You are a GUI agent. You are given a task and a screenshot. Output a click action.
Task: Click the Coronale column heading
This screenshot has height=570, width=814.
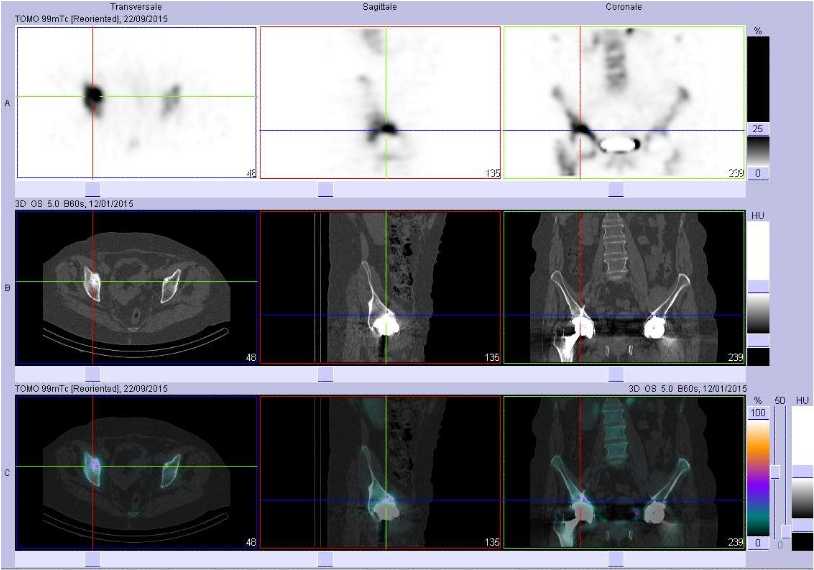pos(623,7)
